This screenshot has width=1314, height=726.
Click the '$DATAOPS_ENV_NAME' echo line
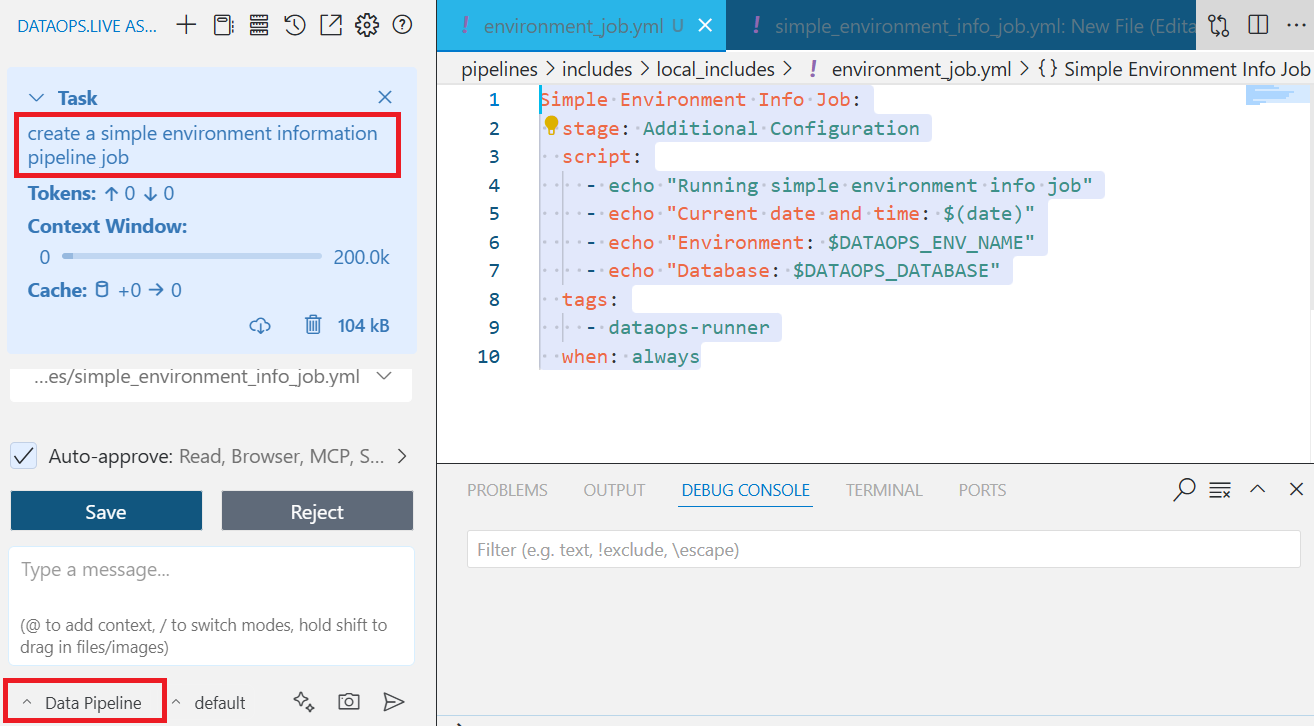[810, 242]
